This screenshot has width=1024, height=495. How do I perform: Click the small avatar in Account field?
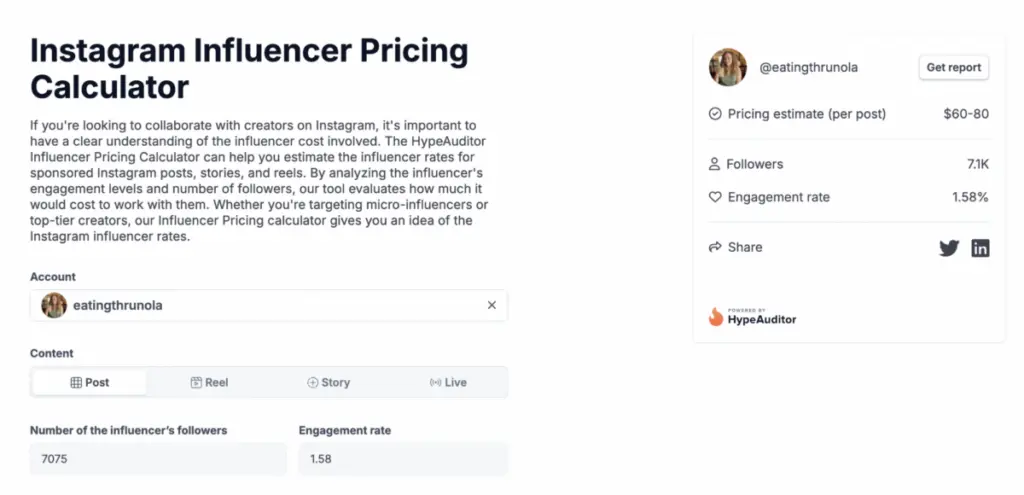(x=54, y=305)
